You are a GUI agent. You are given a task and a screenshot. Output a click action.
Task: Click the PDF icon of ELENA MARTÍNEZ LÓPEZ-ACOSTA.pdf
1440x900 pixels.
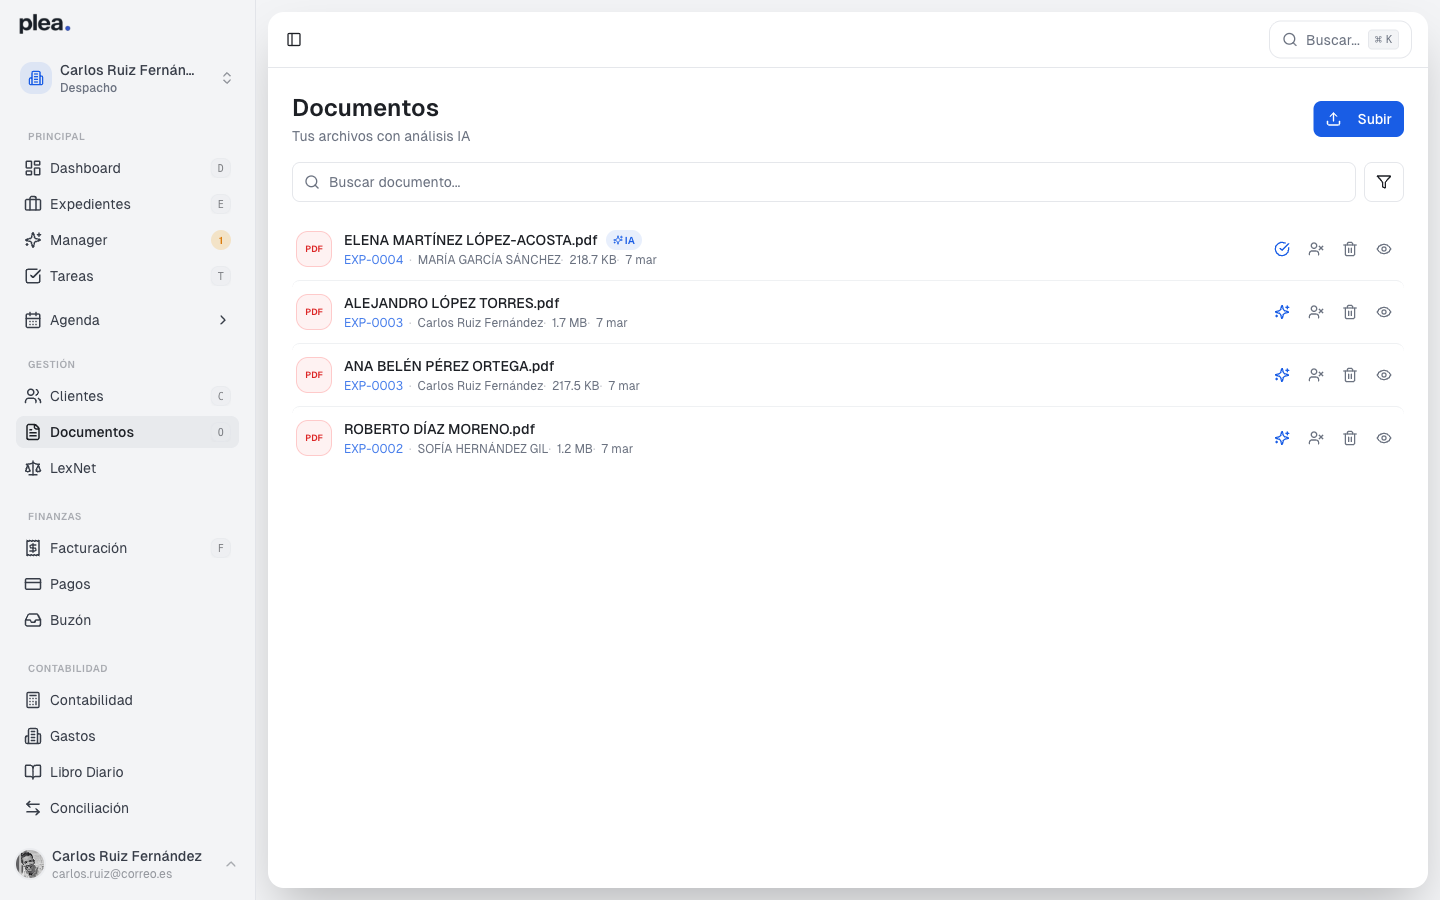[314, 249]
